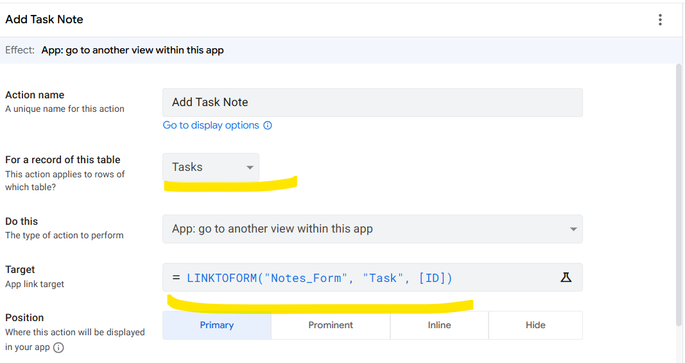
Task: Click the Action name label text
Action: tap(35, 95)
